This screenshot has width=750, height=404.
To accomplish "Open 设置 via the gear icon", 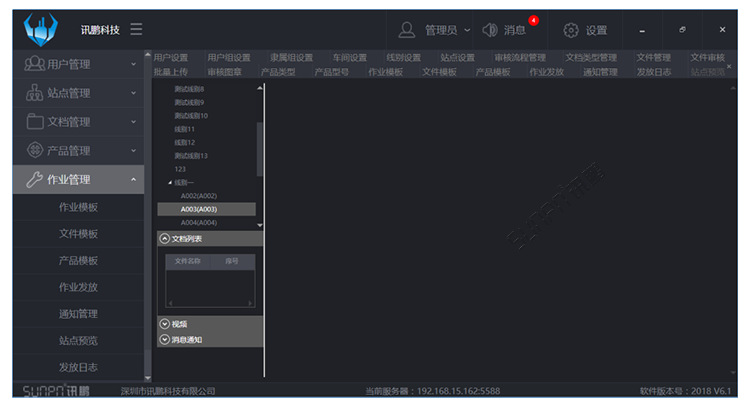I will [571, 30].
